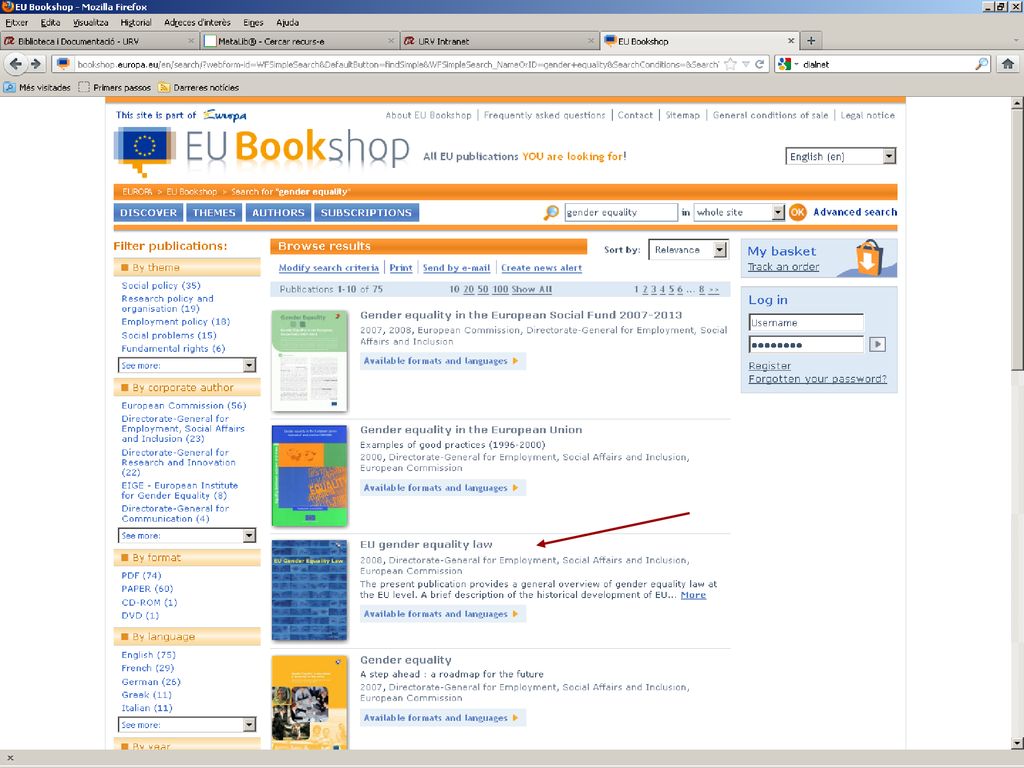The image size is (1024, 768).
Task: Open the DISCOVER navigation button
Action: click(148, 212)
